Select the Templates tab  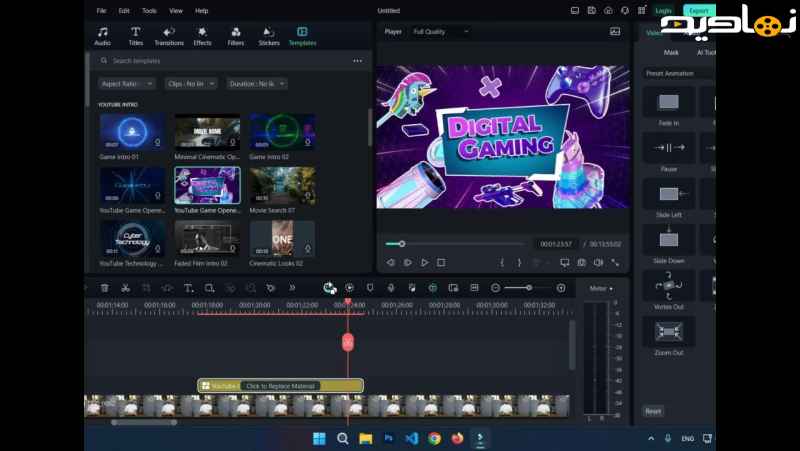coord(303,36)
